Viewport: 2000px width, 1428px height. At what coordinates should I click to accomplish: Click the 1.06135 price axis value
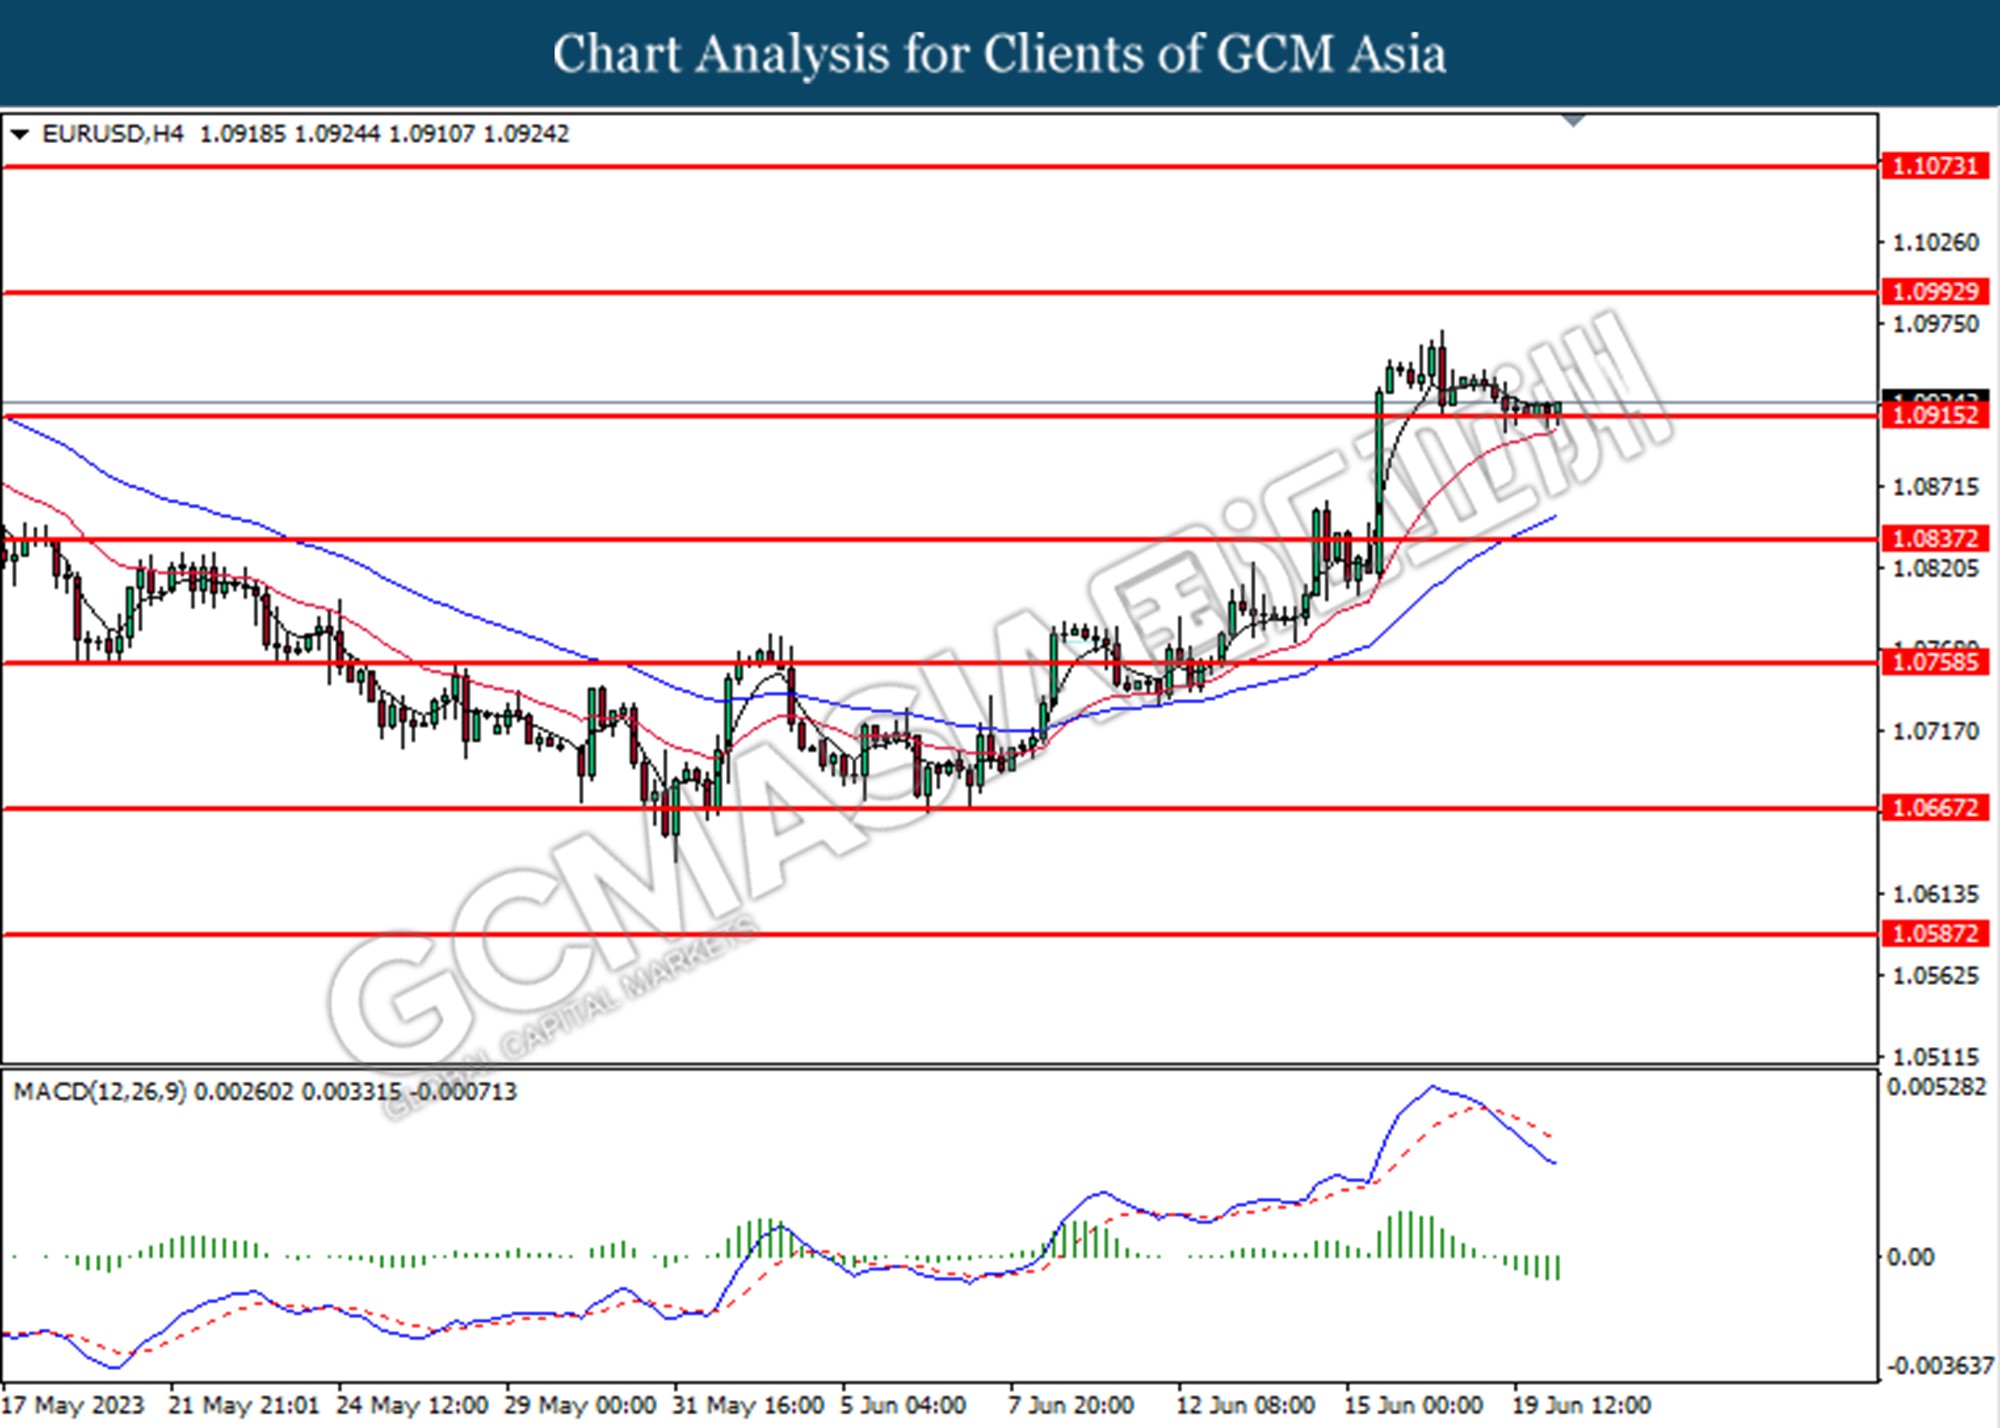pyautogui.click(x=1936, y=894)
